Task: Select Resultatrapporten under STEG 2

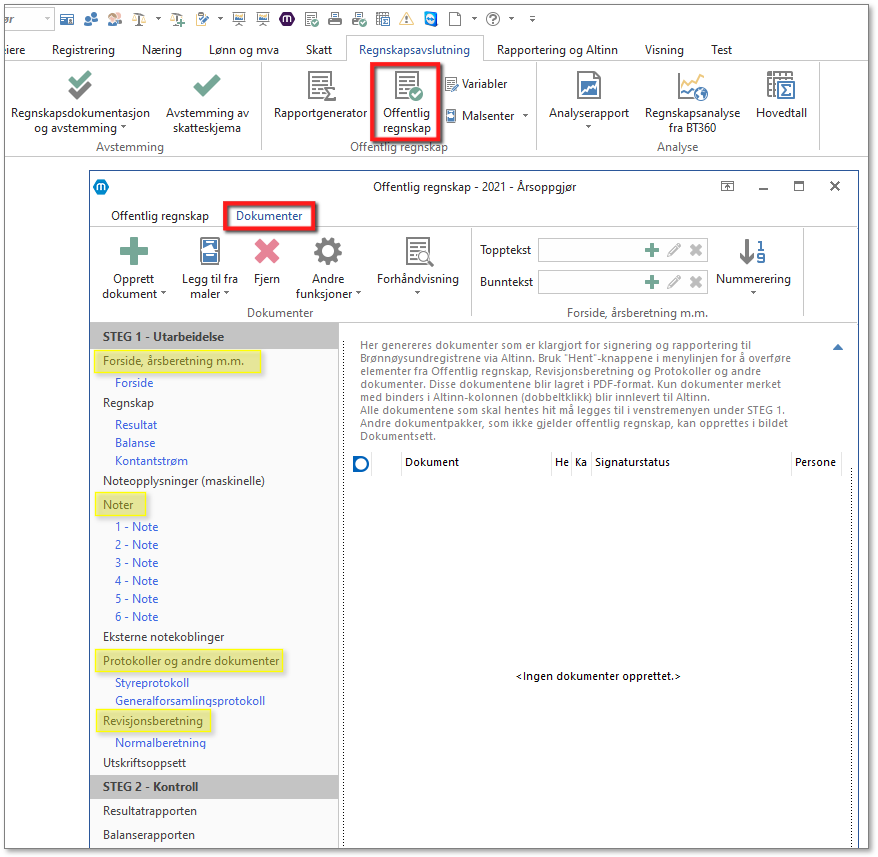Action: (150, 811)
